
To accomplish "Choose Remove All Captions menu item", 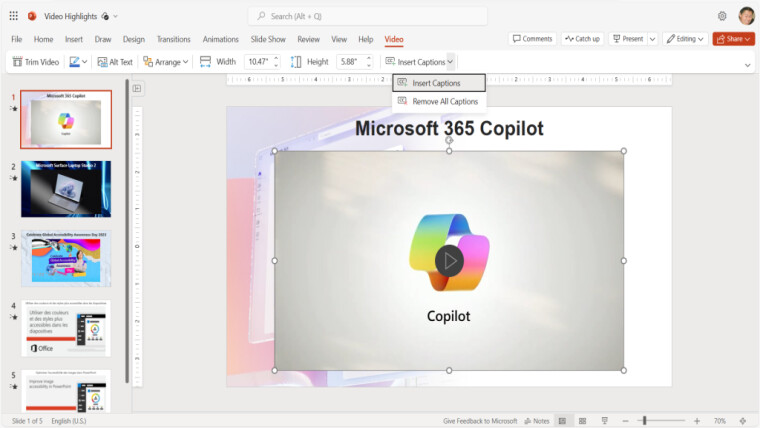I will click(x=439, y=101).
